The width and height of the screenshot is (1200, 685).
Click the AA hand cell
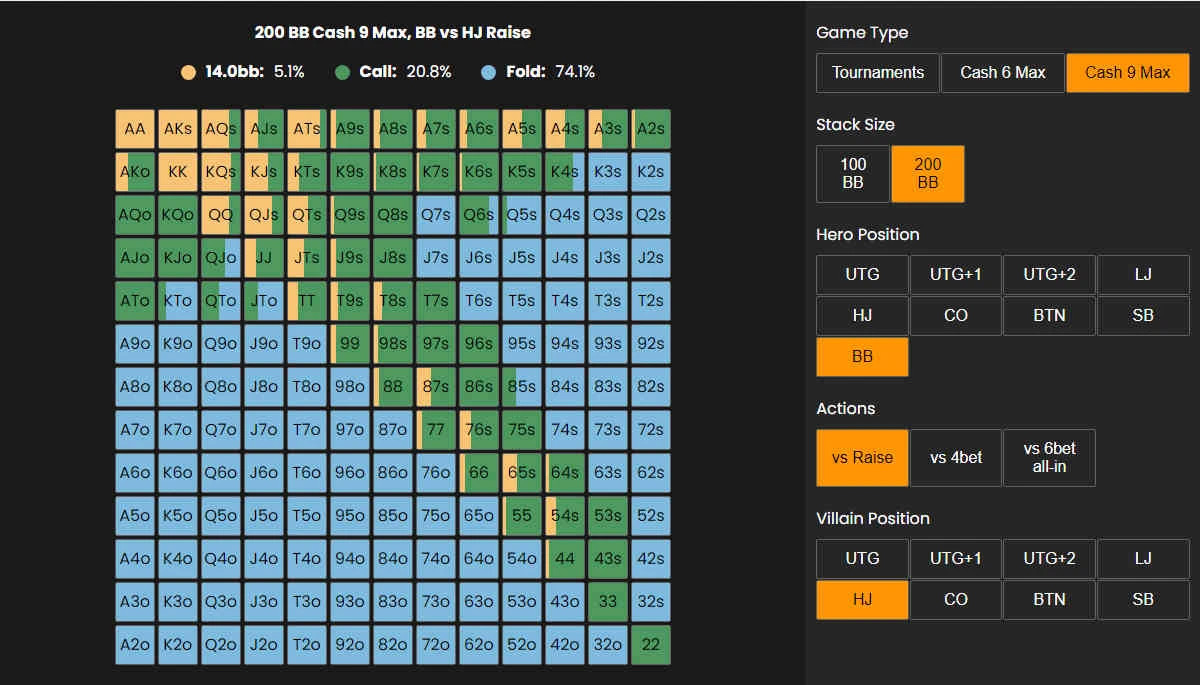[135, 129]
